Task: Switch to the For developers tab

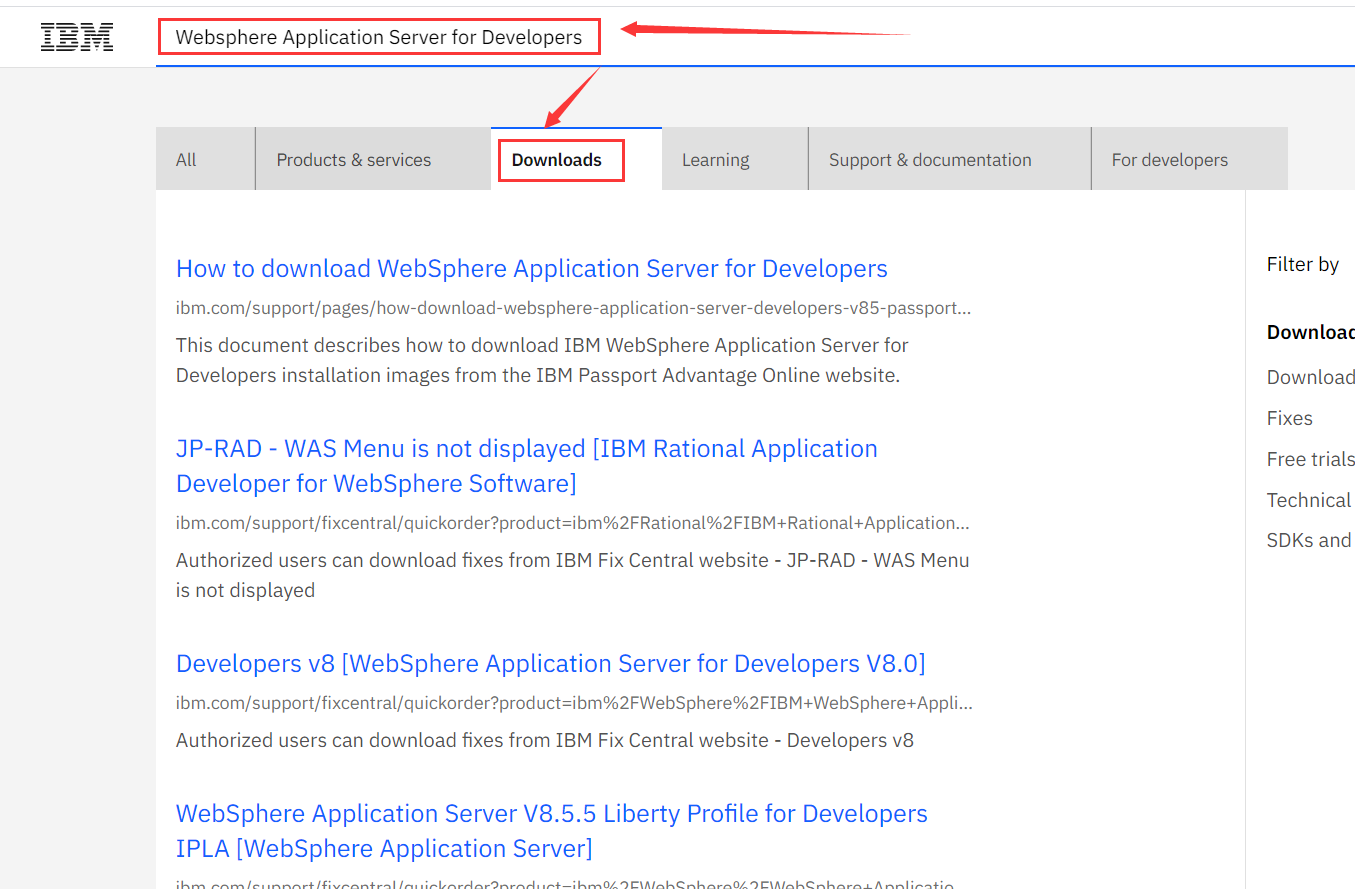Action: coord(1189,159)
